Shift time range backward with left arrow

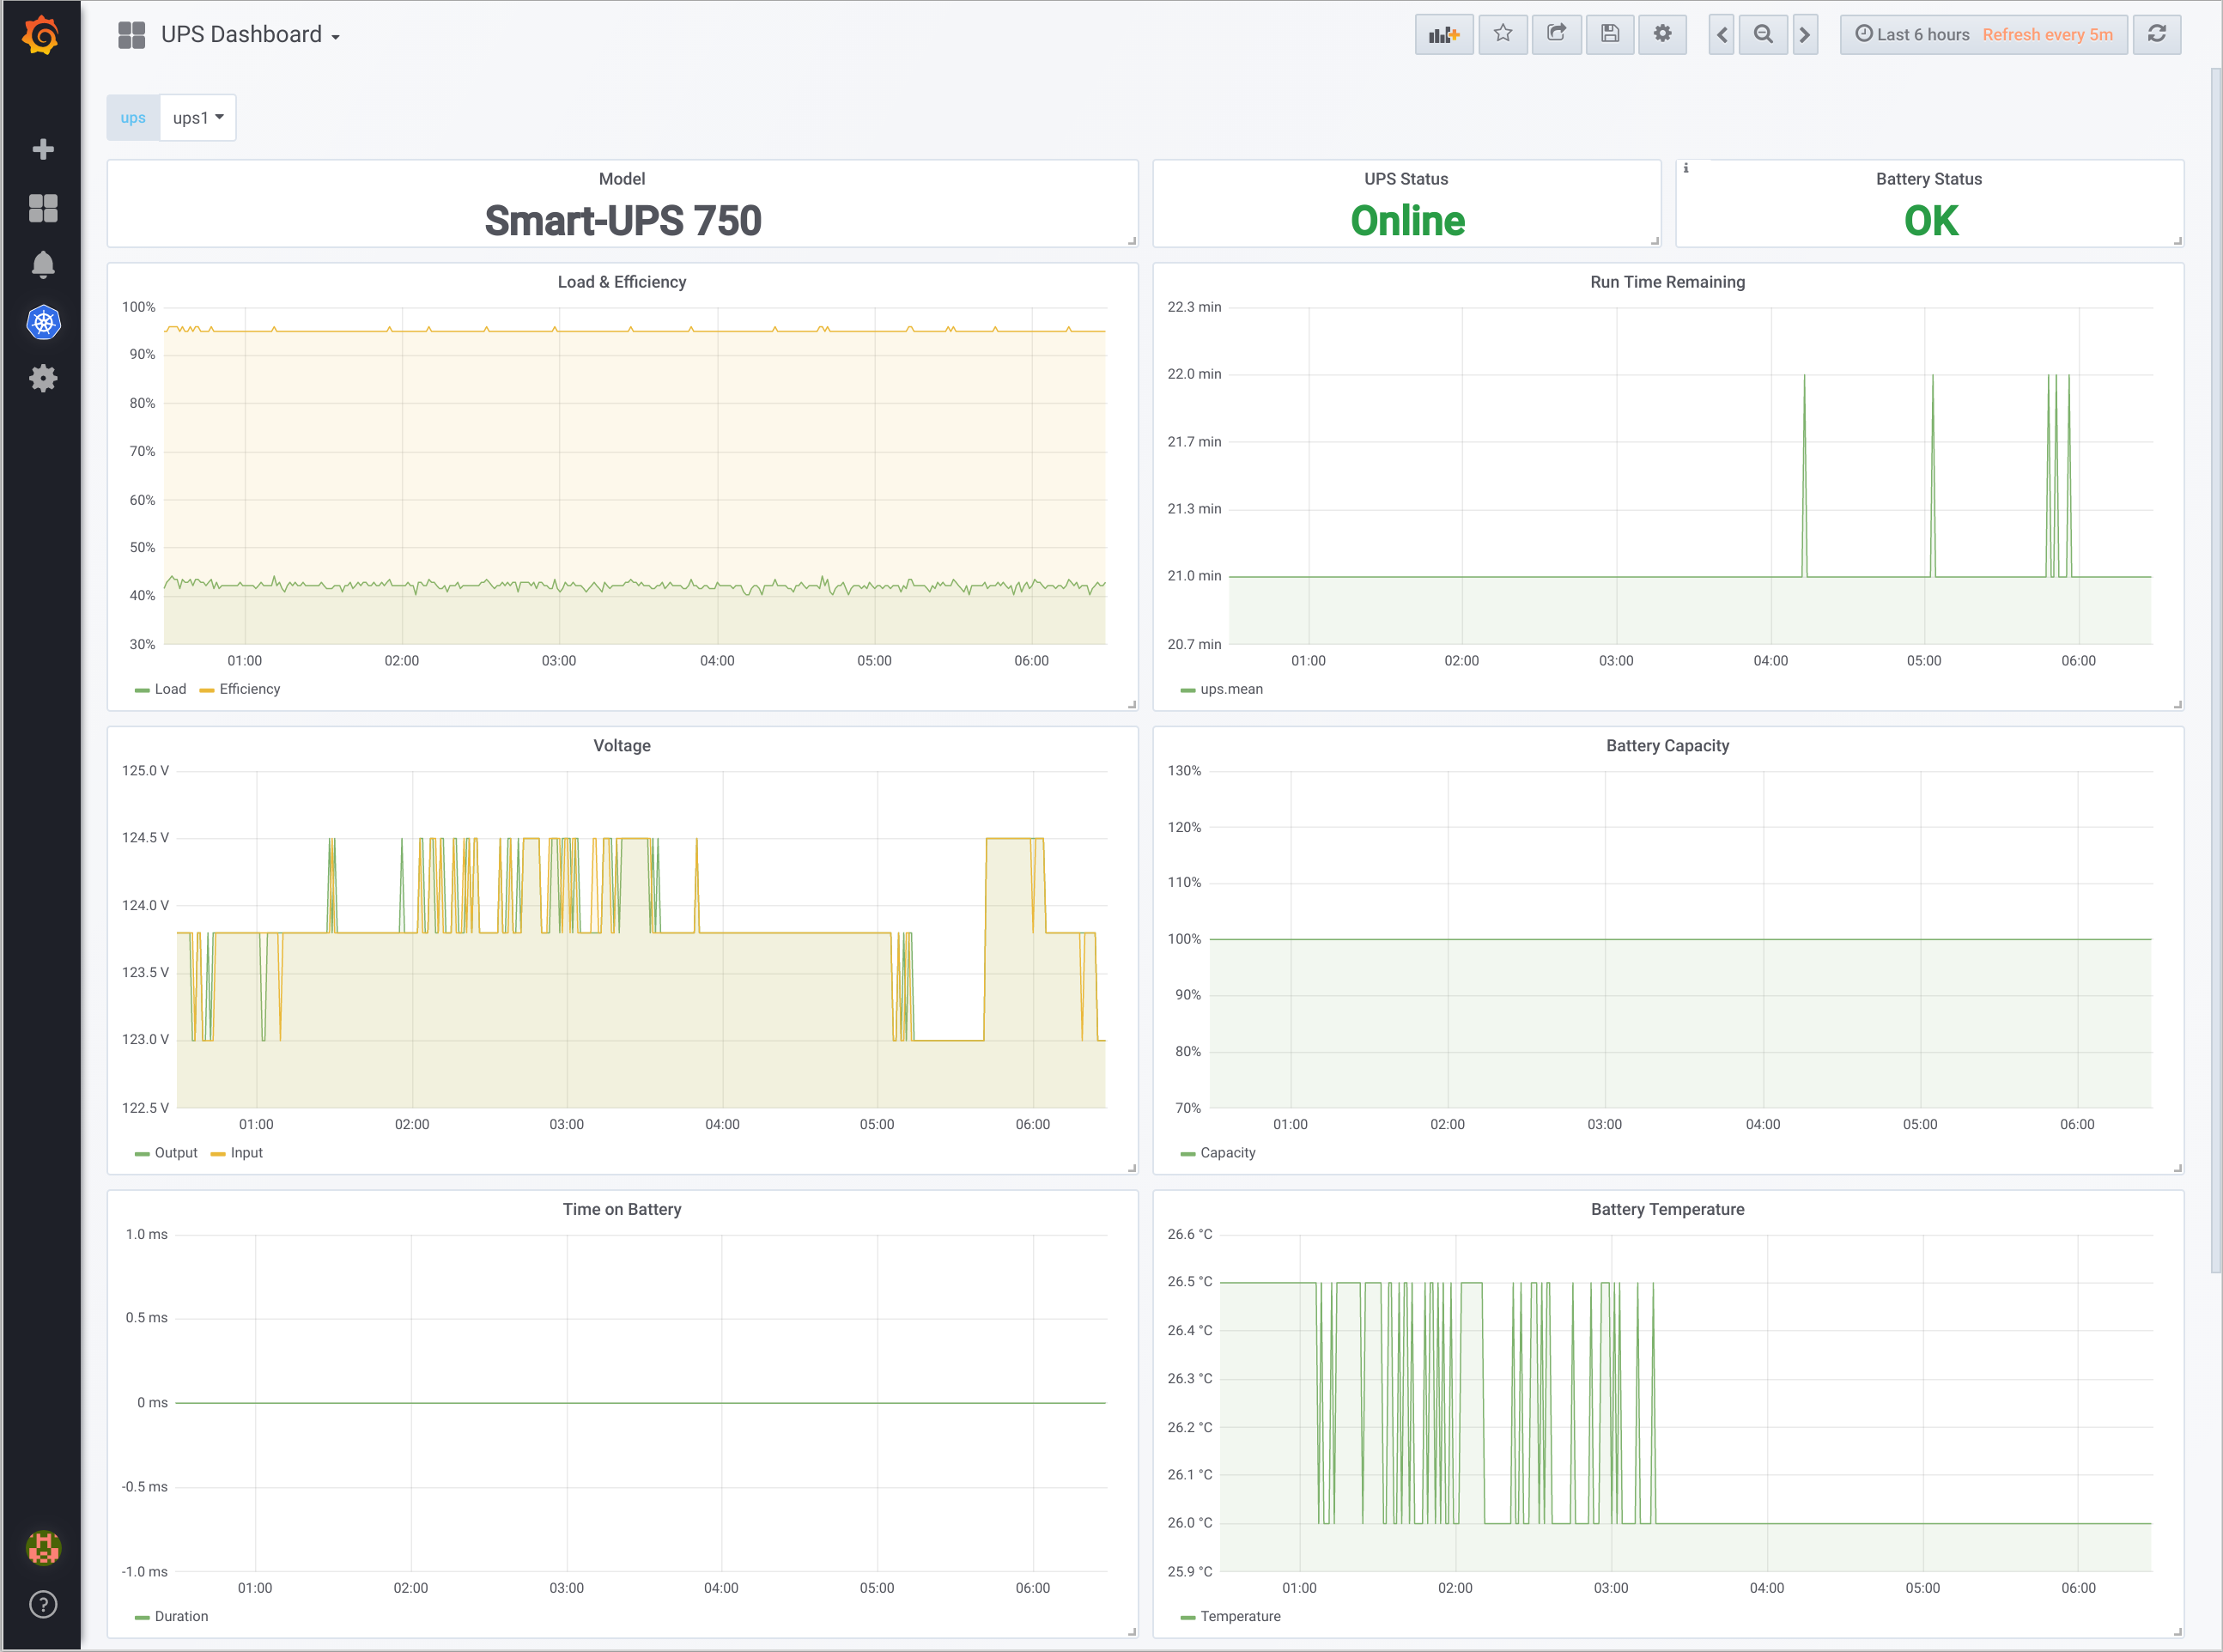point(1721,35)
